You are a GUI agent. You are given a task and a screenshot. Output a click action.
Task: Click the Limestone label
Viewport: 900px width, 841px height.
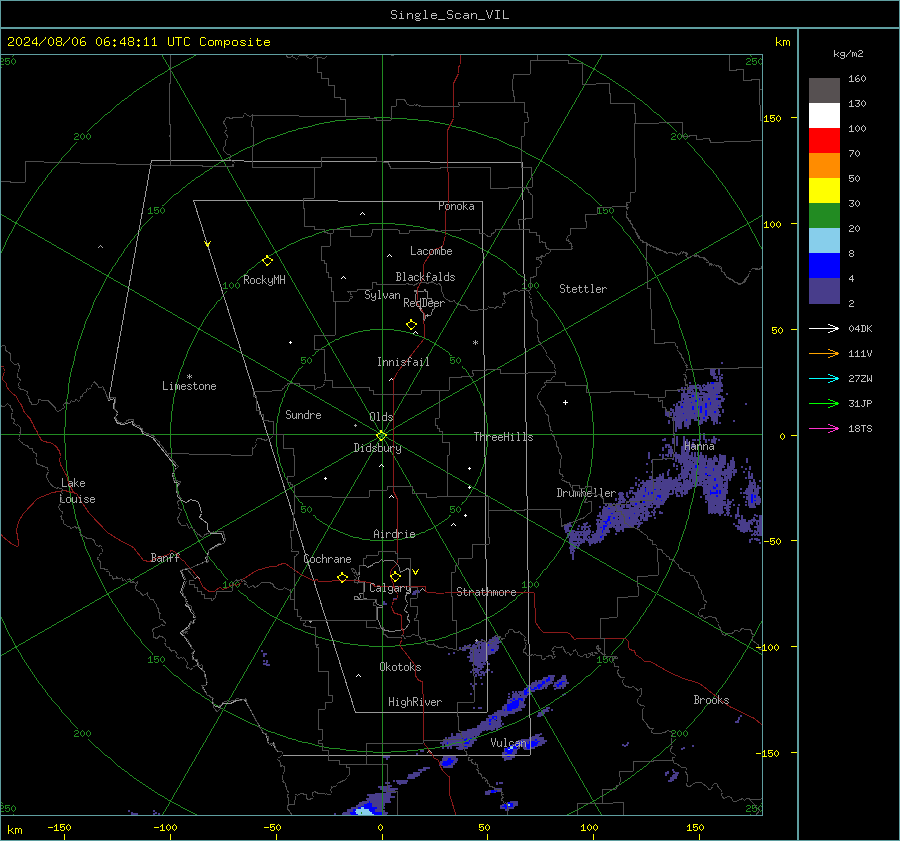[x=189, y=386]
